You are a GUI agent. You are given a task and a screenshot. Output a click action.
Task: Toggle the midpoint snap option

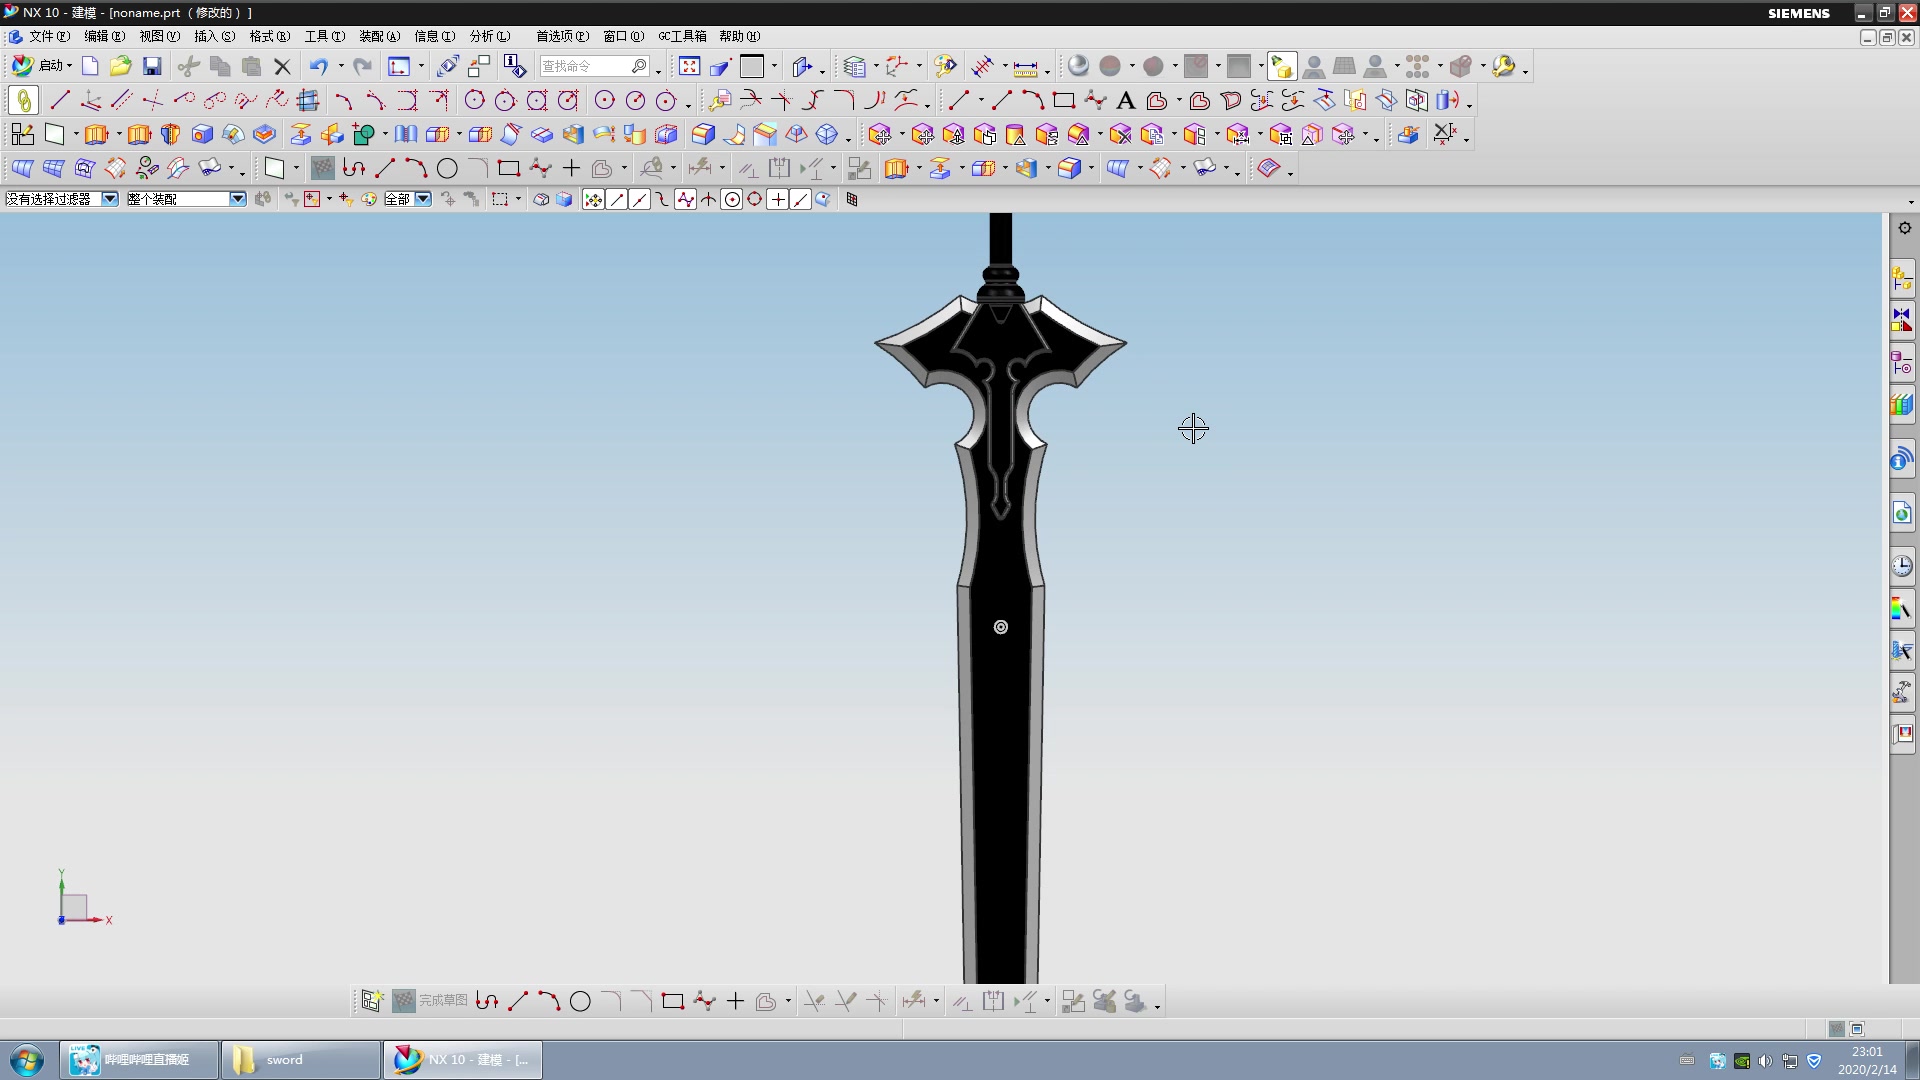click(639, 199)
